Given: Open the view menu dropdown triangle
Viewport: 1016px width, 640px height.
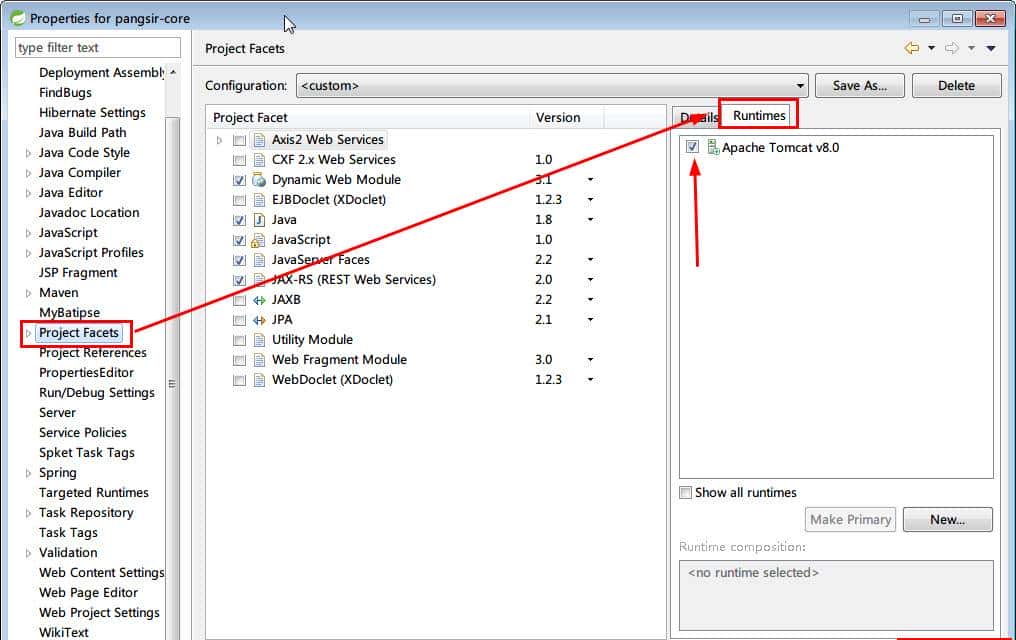Looking at the screenshot, I should coord(991,48).
